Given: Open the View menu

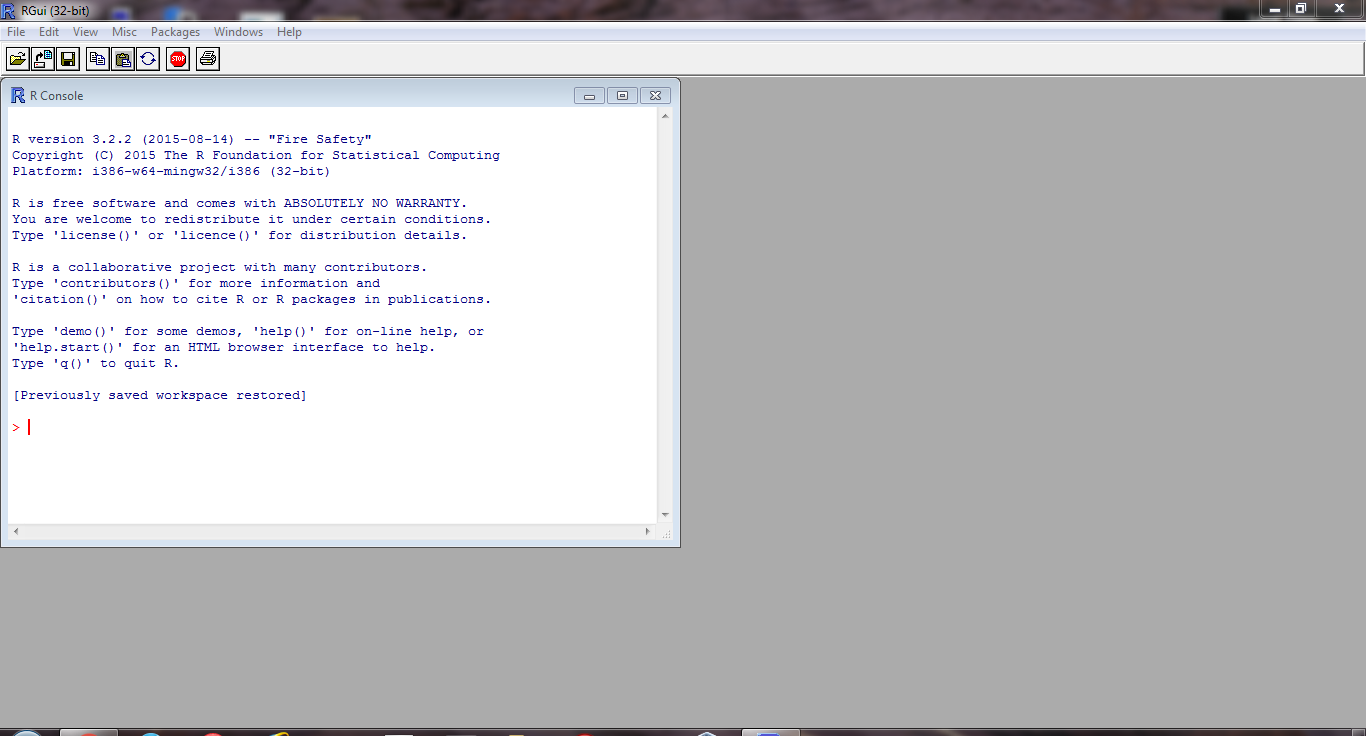Looking at the screenshot, I should click(85, 32).
